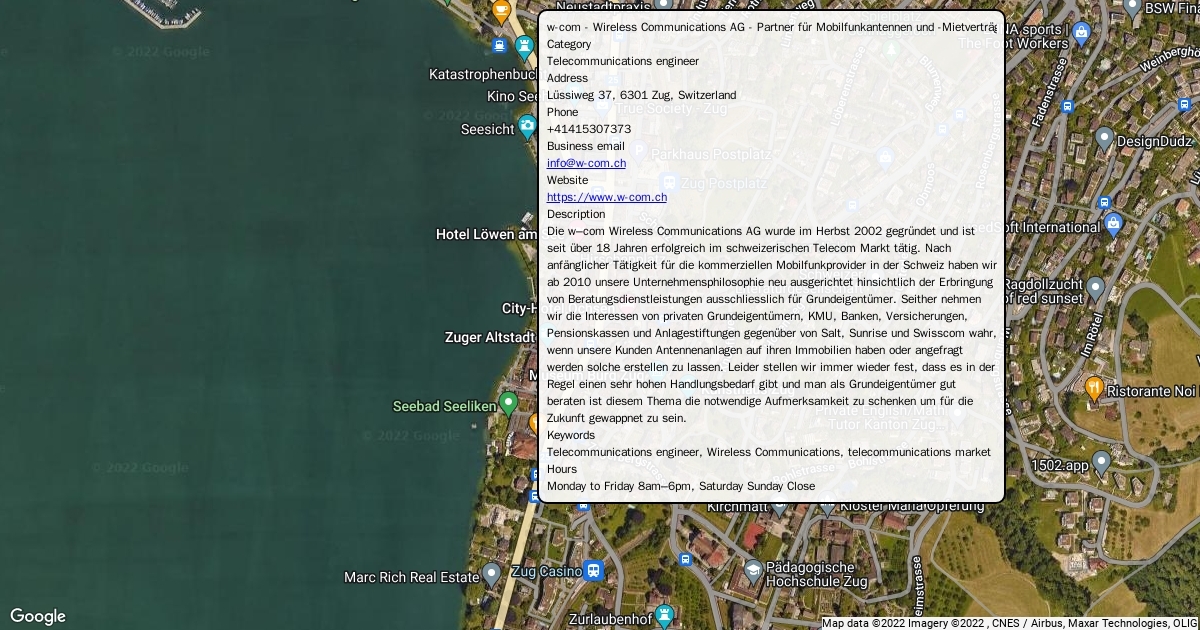The width and height of the screenshot is (1200, 630).
Task: Click the Seesicht camera marker
Action: click(x=527, y=127)
